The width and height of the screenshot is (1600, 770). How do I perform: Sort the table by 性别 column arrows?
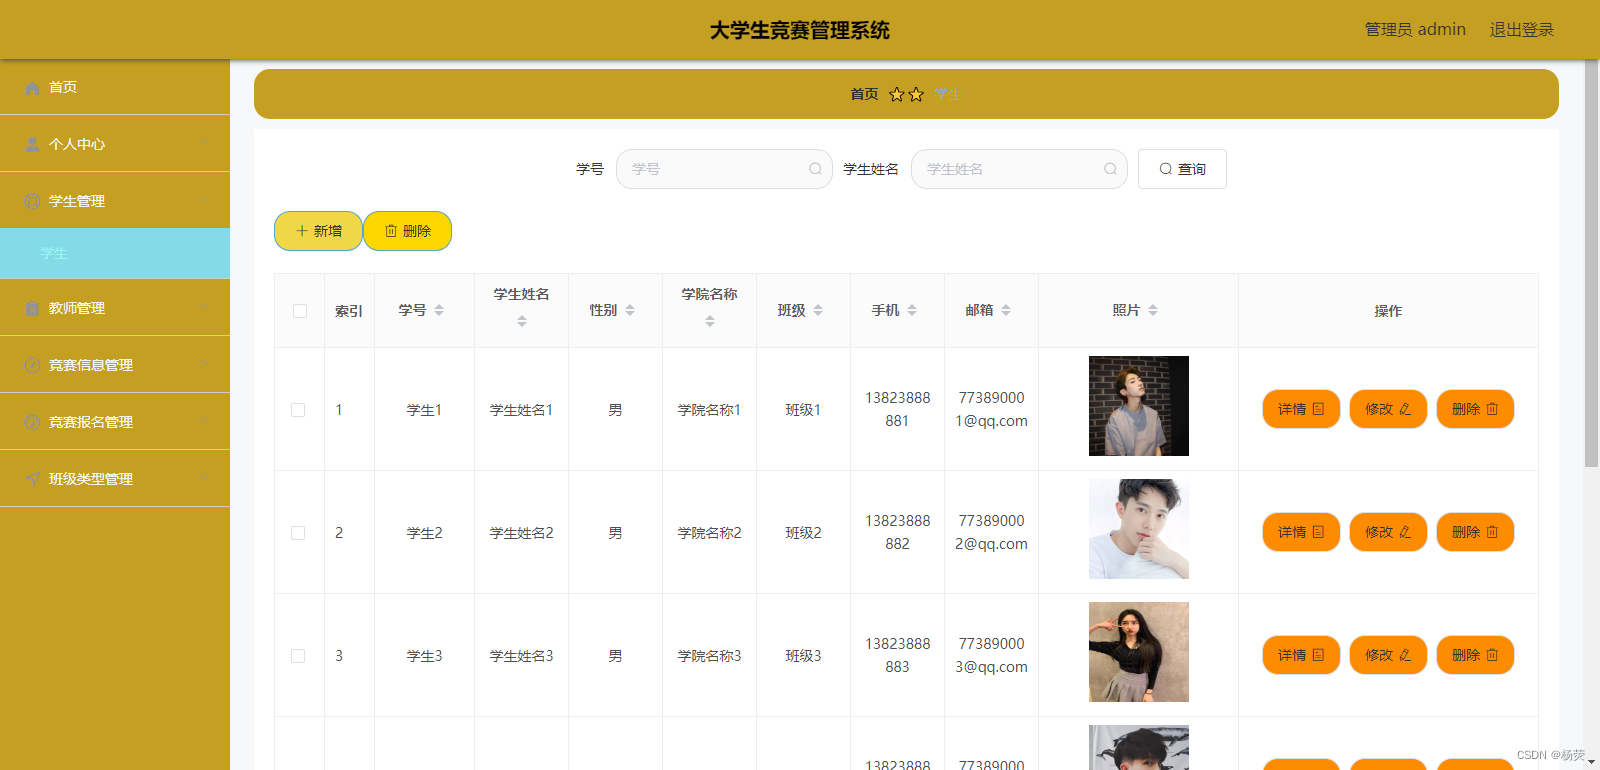[x=630, y=310]
